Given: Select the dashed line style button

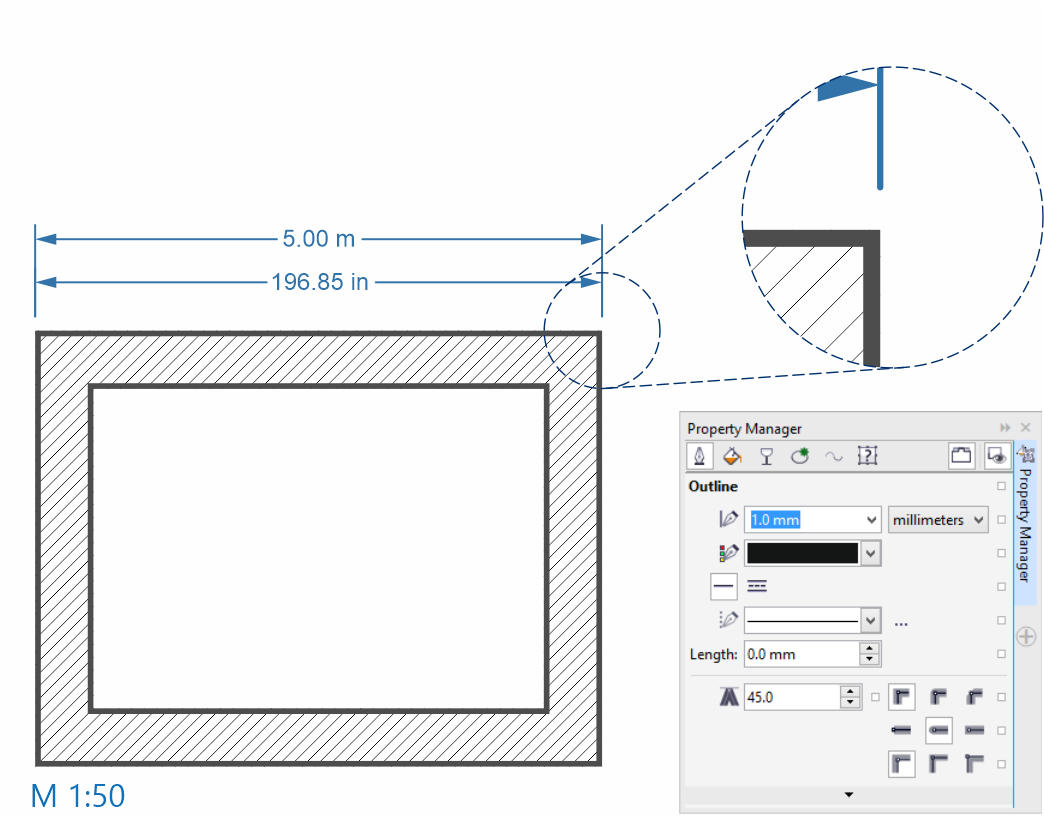Looking at the screenshot, I should [757, 586].
